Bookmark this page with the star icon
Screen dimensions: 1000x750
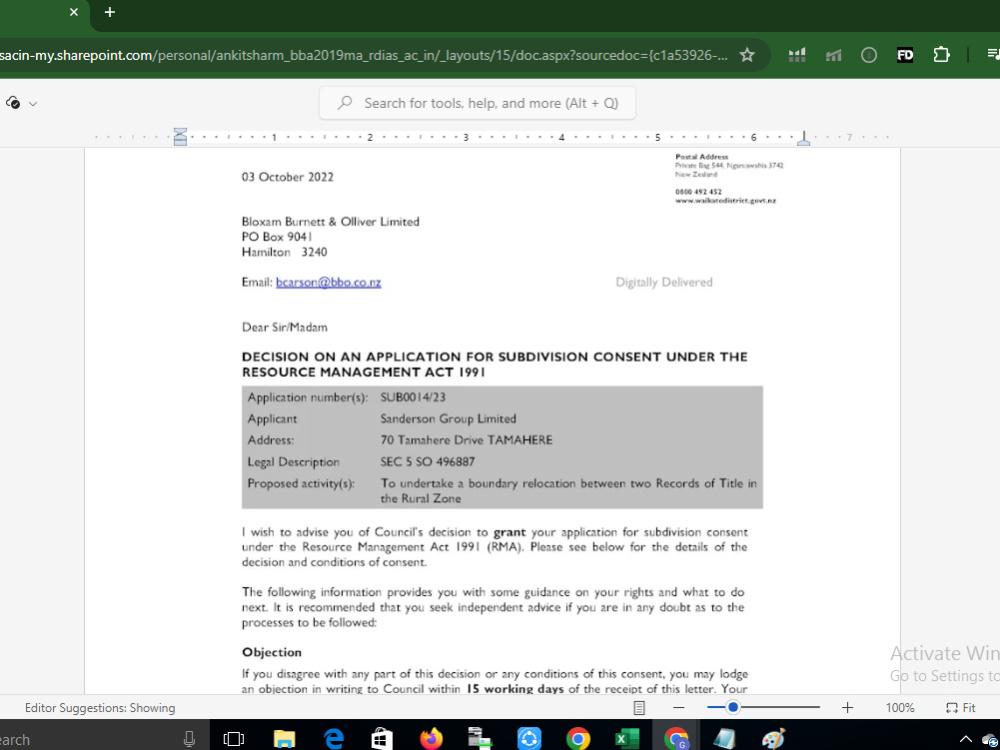747,55
